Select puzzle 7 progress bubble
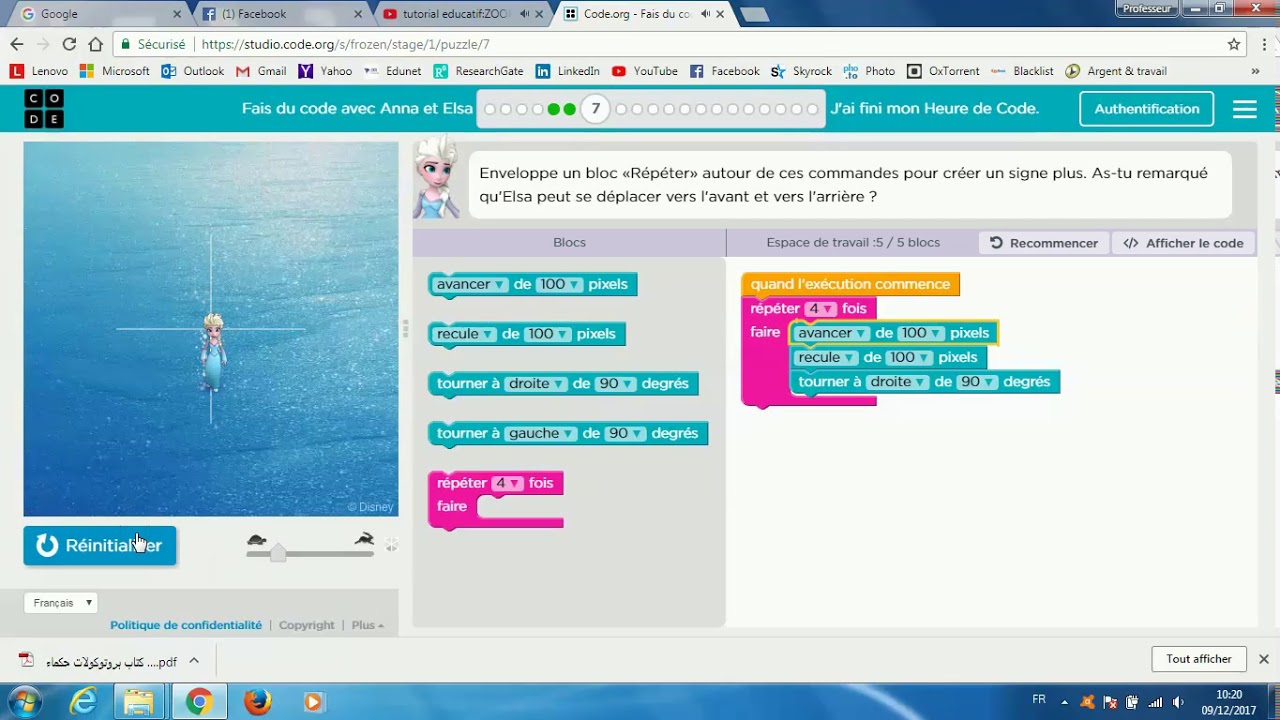 pos(595,109)
